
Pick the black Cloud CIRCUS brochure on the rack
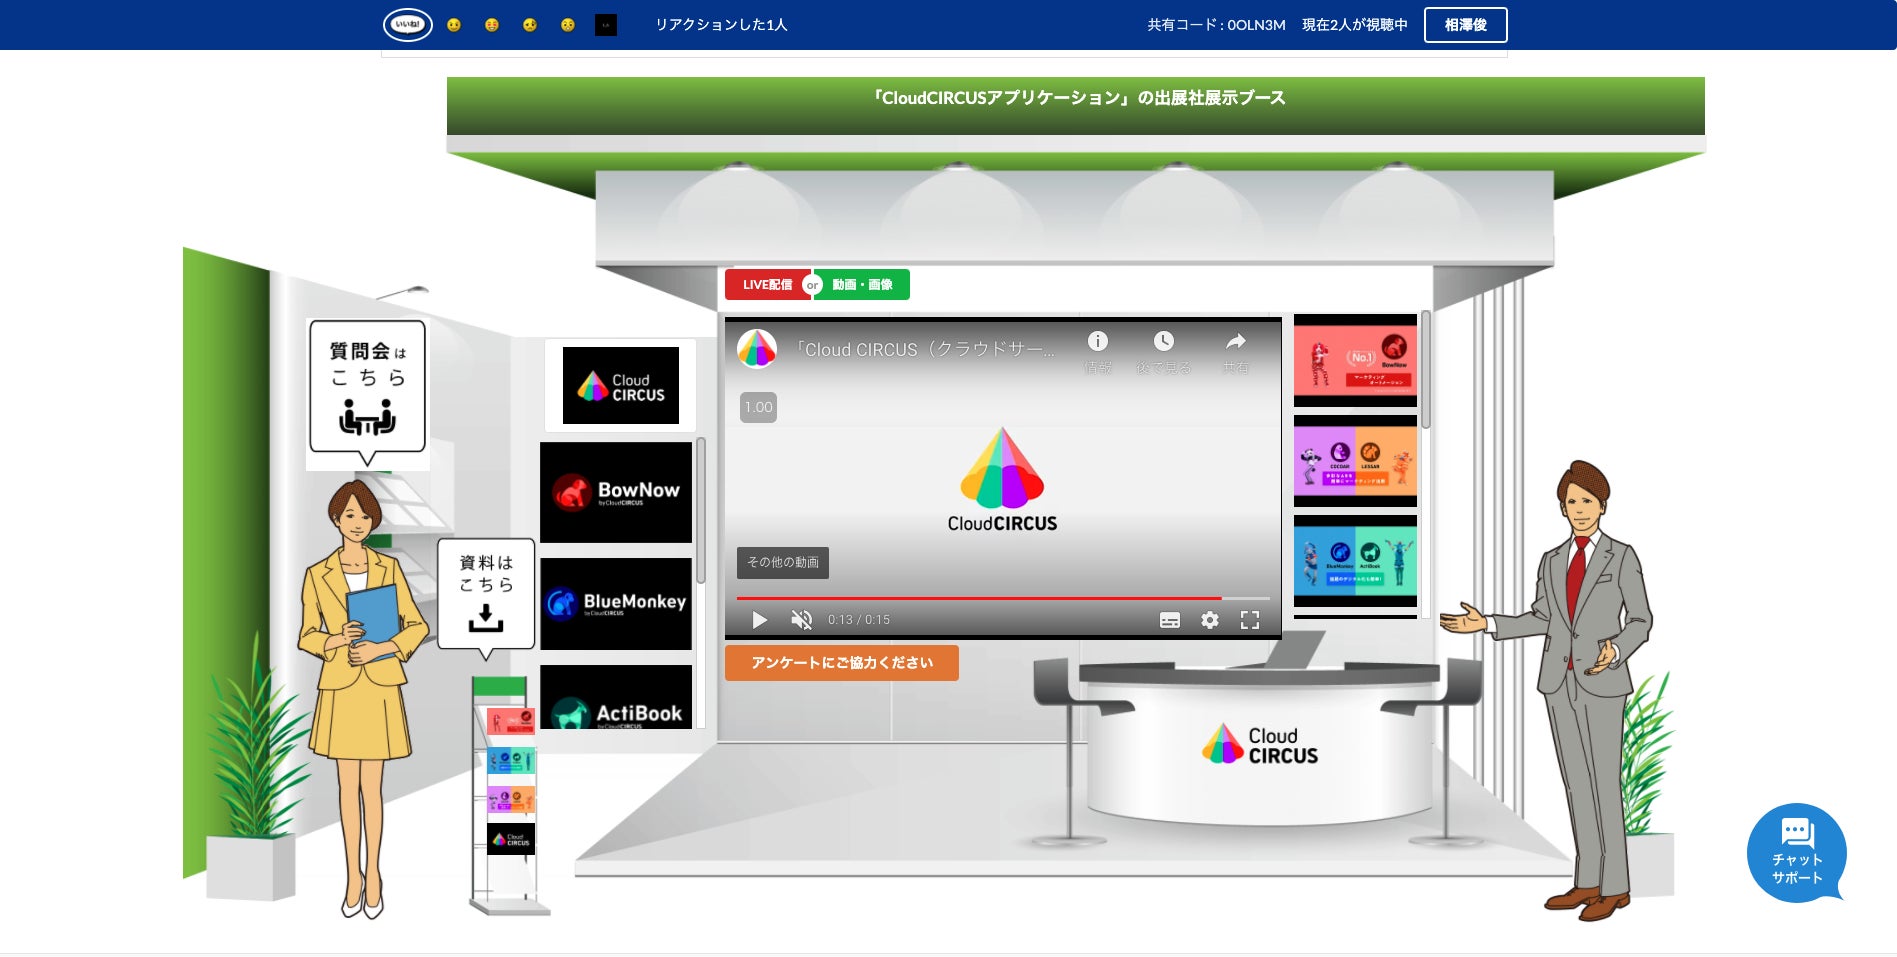(510, 839)
